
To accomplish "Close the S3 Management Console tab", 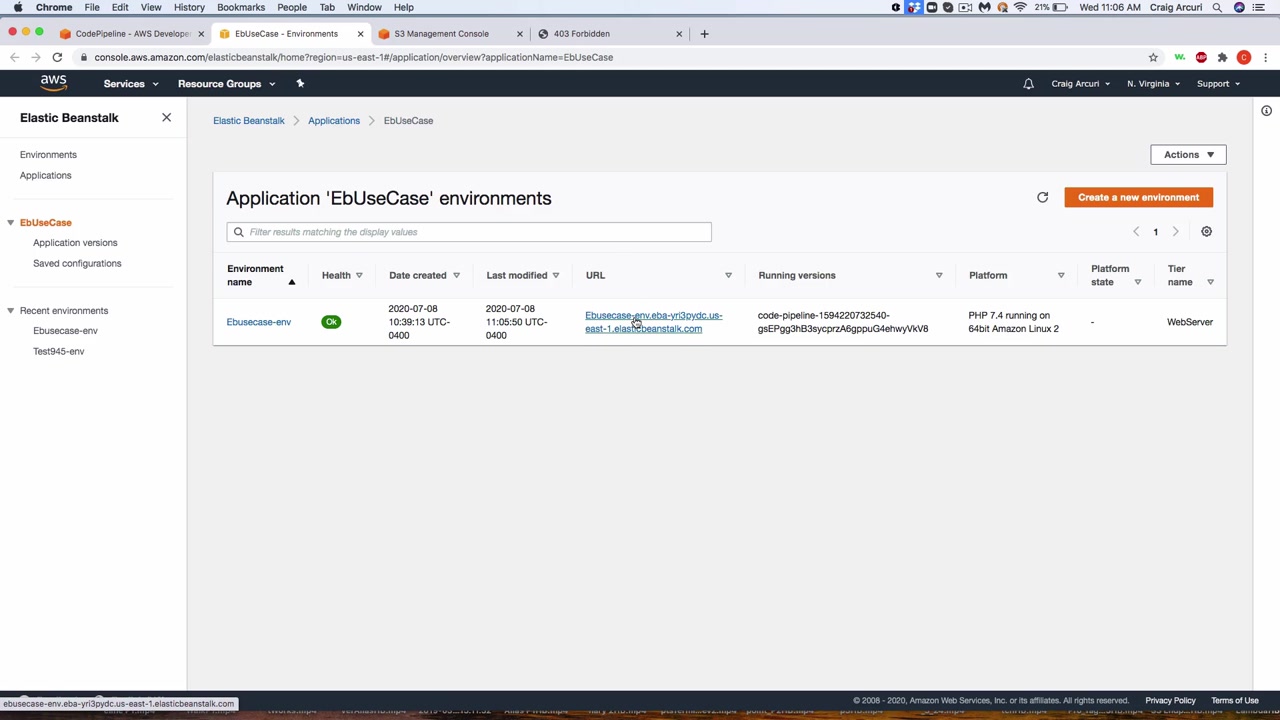I will (x=520, y=34).
